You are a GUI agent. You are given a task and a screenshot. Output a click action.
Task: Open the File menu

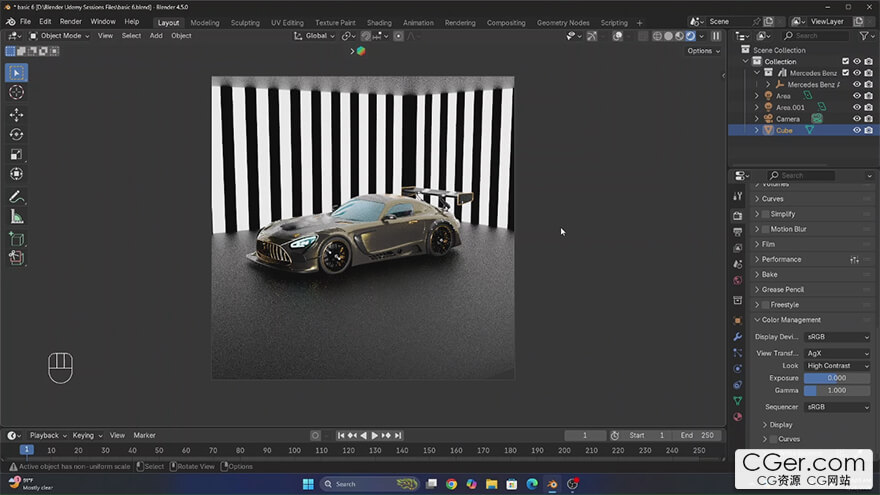[x=25, y=21]
